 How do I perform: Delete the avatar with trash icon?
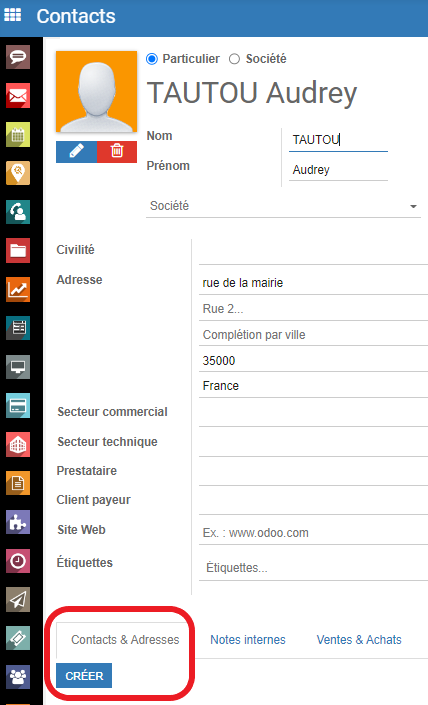[117, 151]
